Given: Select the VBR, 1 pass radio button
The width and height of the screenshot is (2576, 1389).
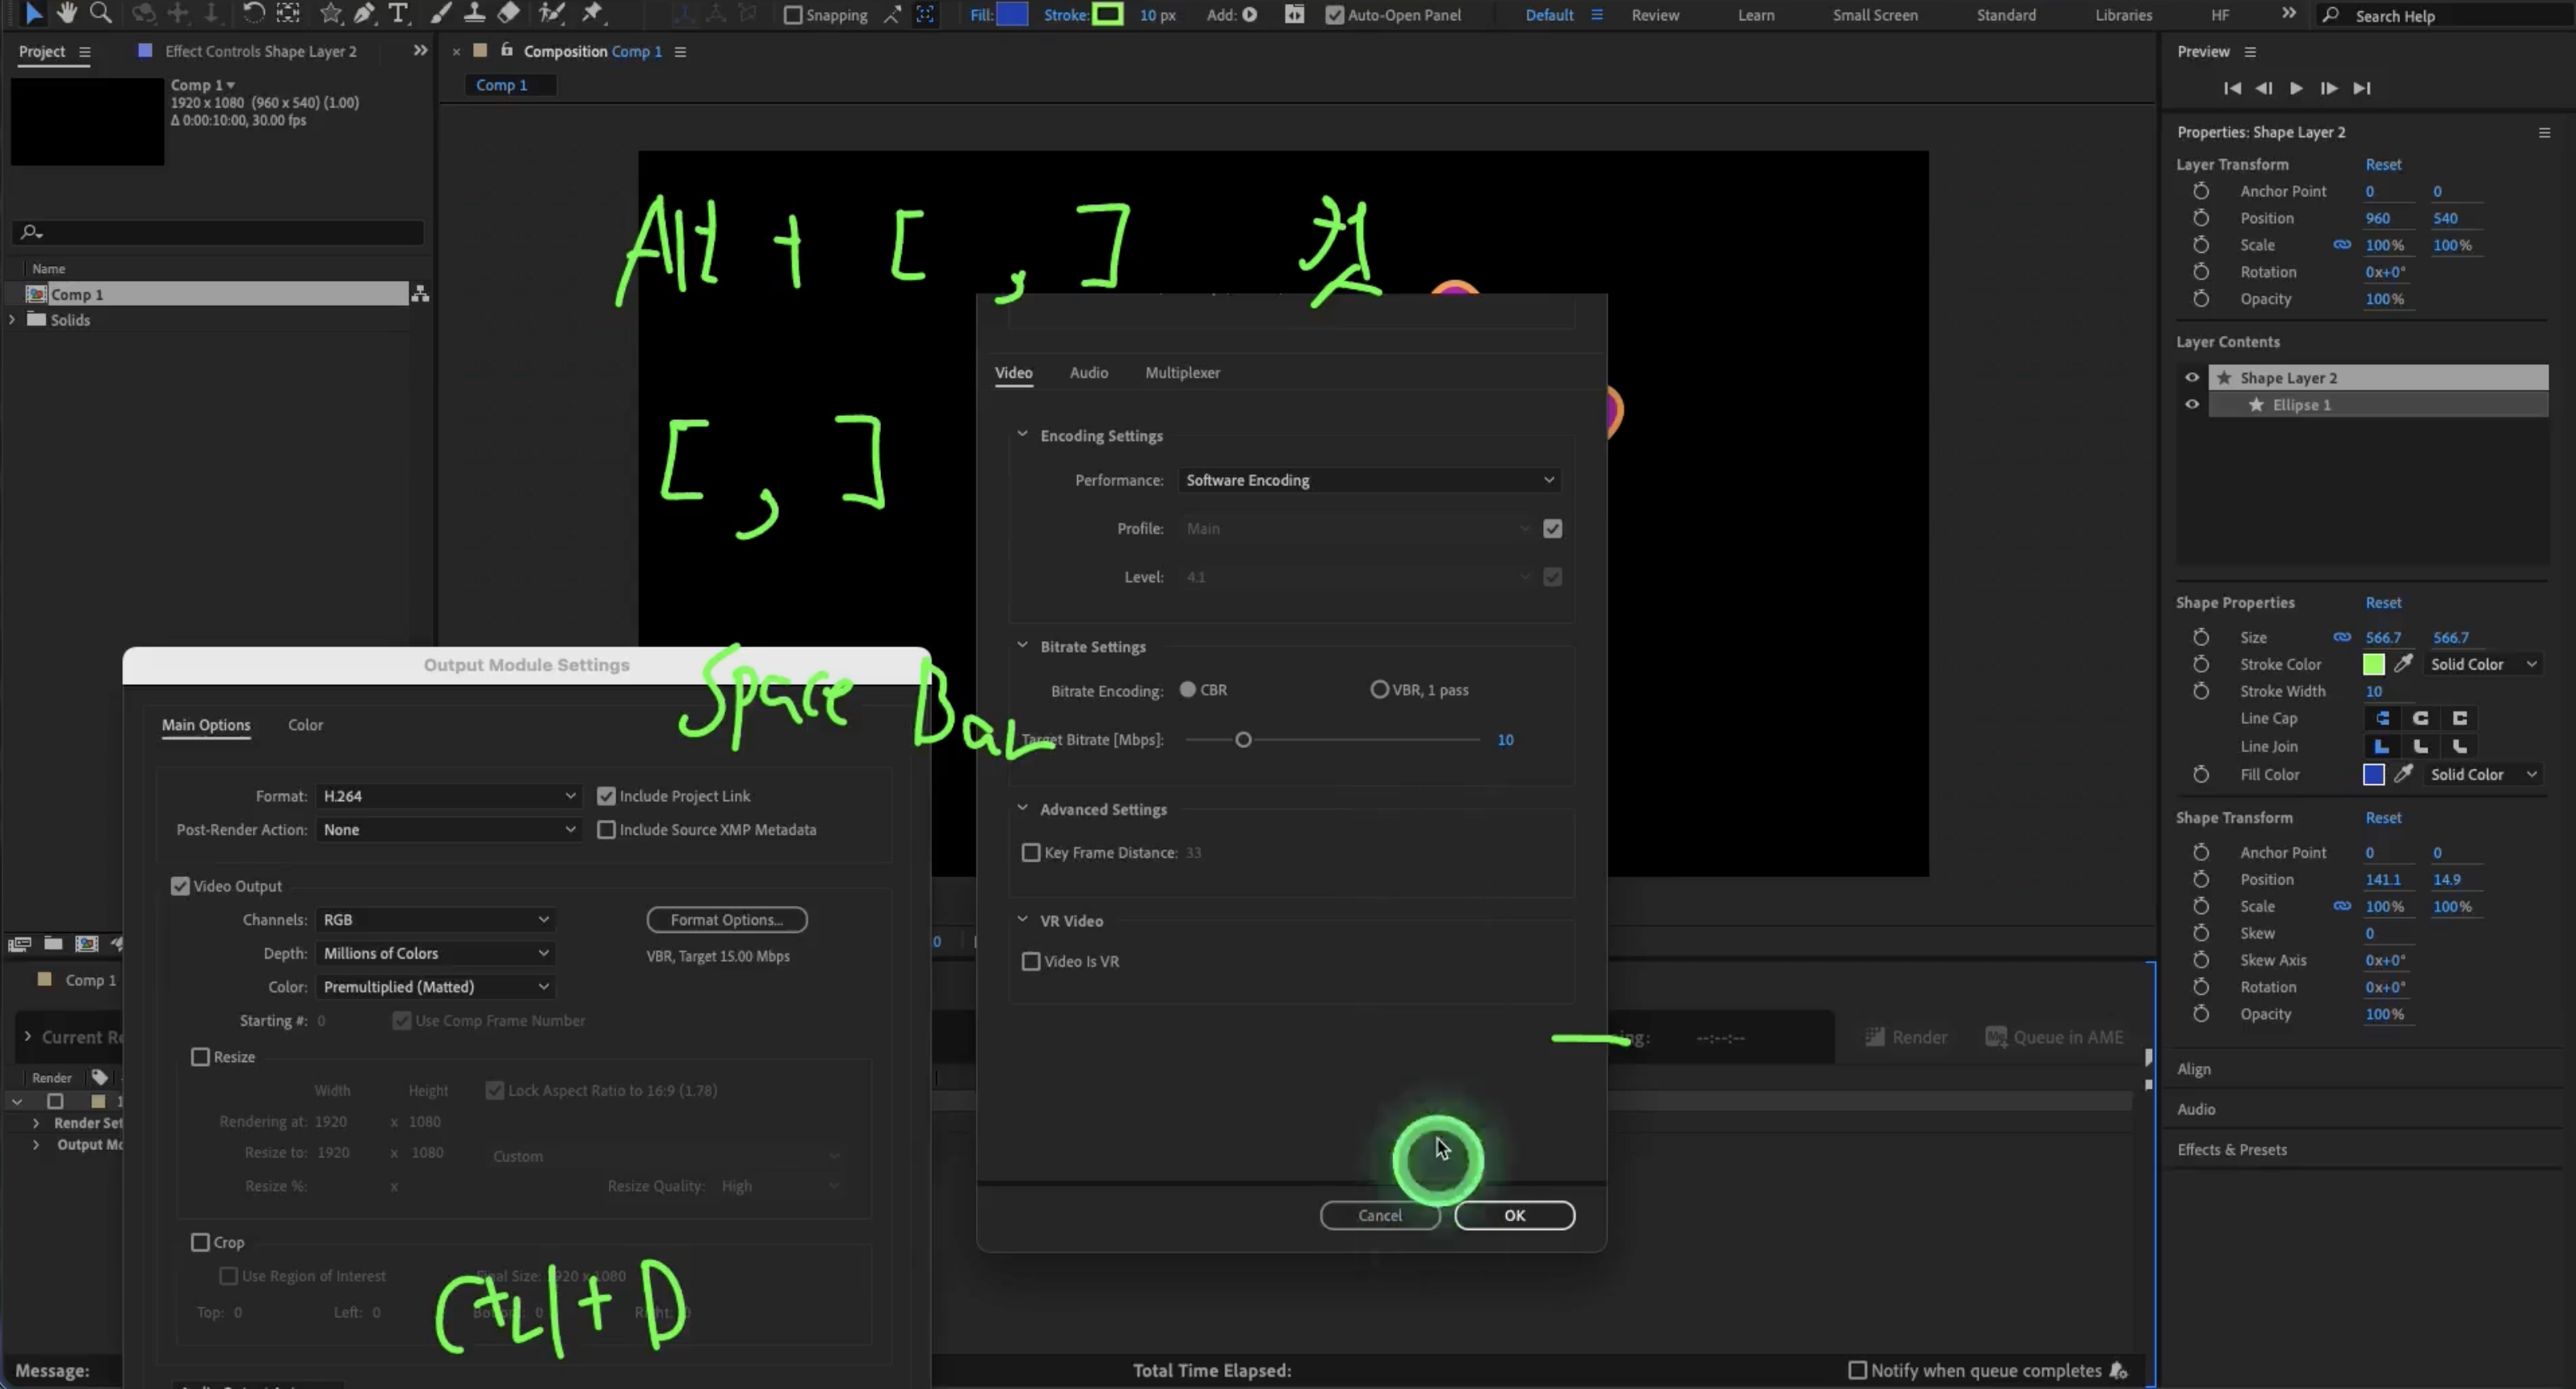Looking at the screenshot, I should (1379, 690).
